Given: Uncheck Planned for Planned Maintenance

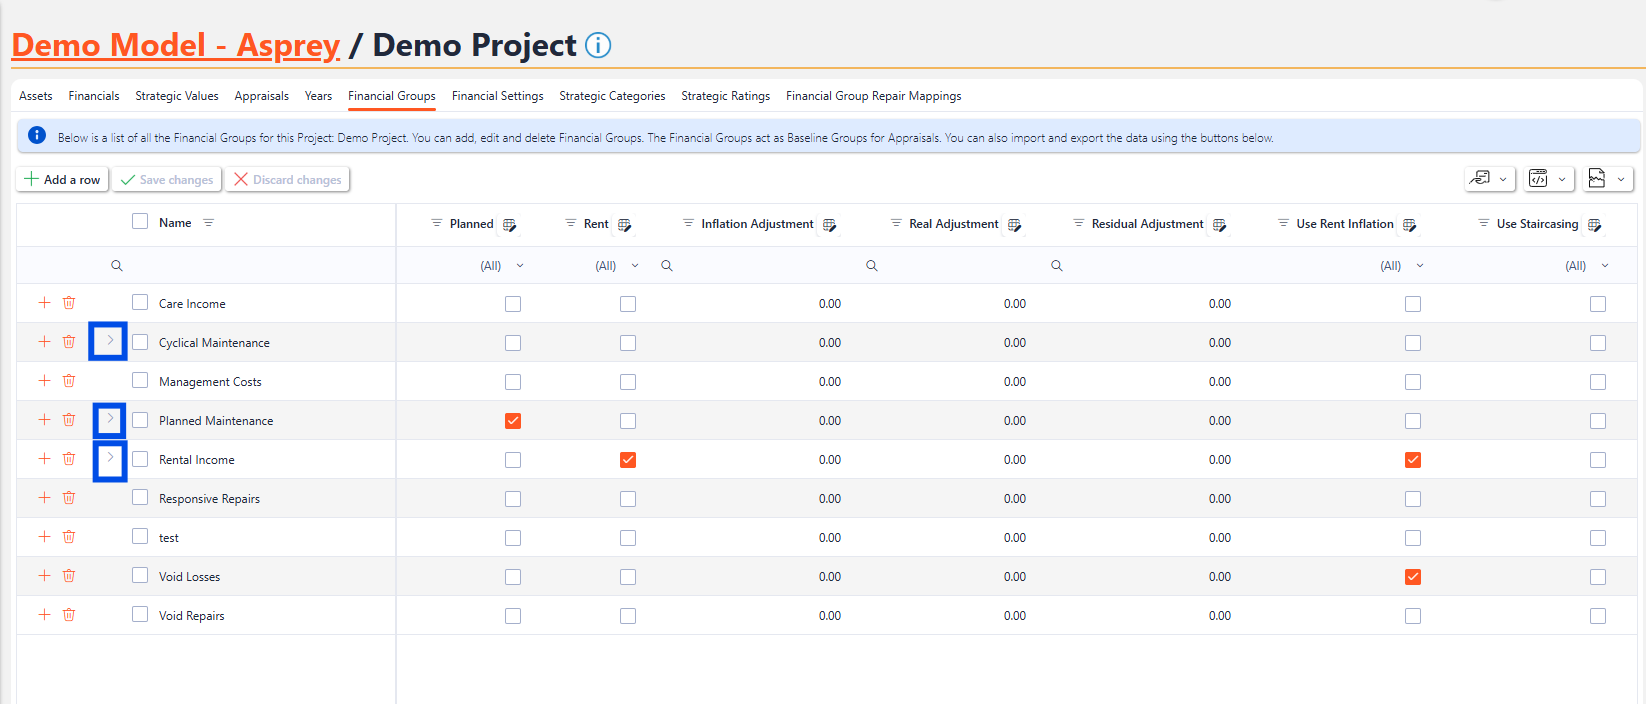Looking at the screenshot, I should (x=513, y=421).
